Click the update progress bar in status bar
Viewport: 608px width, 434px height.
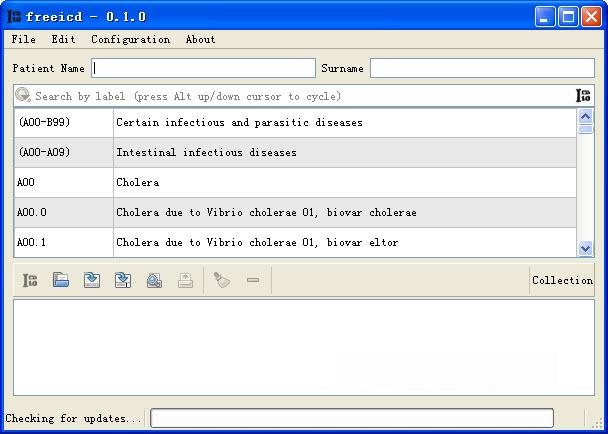[x=352, y=418]
